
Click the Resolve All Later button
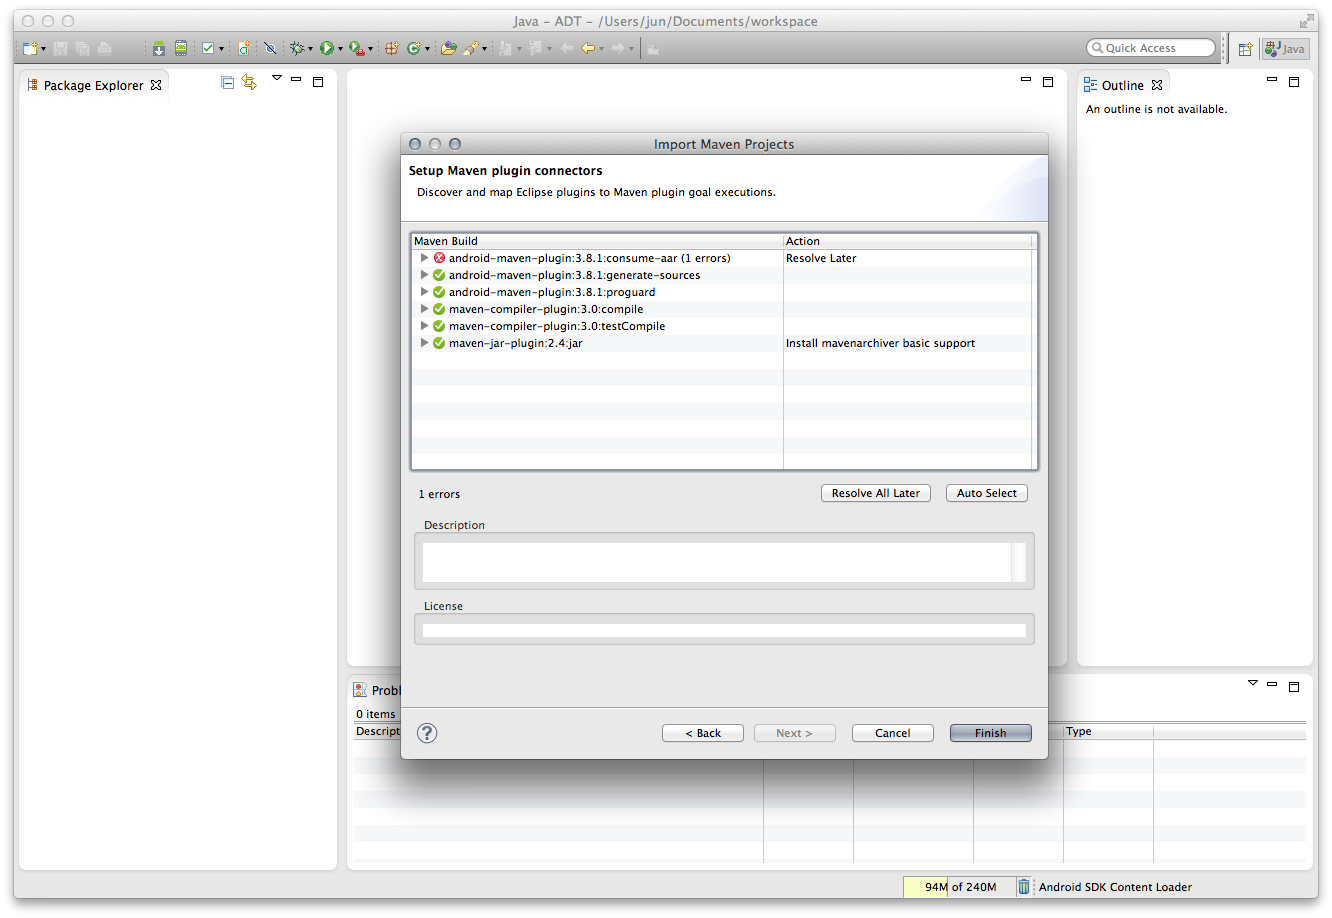pos(876,493)
